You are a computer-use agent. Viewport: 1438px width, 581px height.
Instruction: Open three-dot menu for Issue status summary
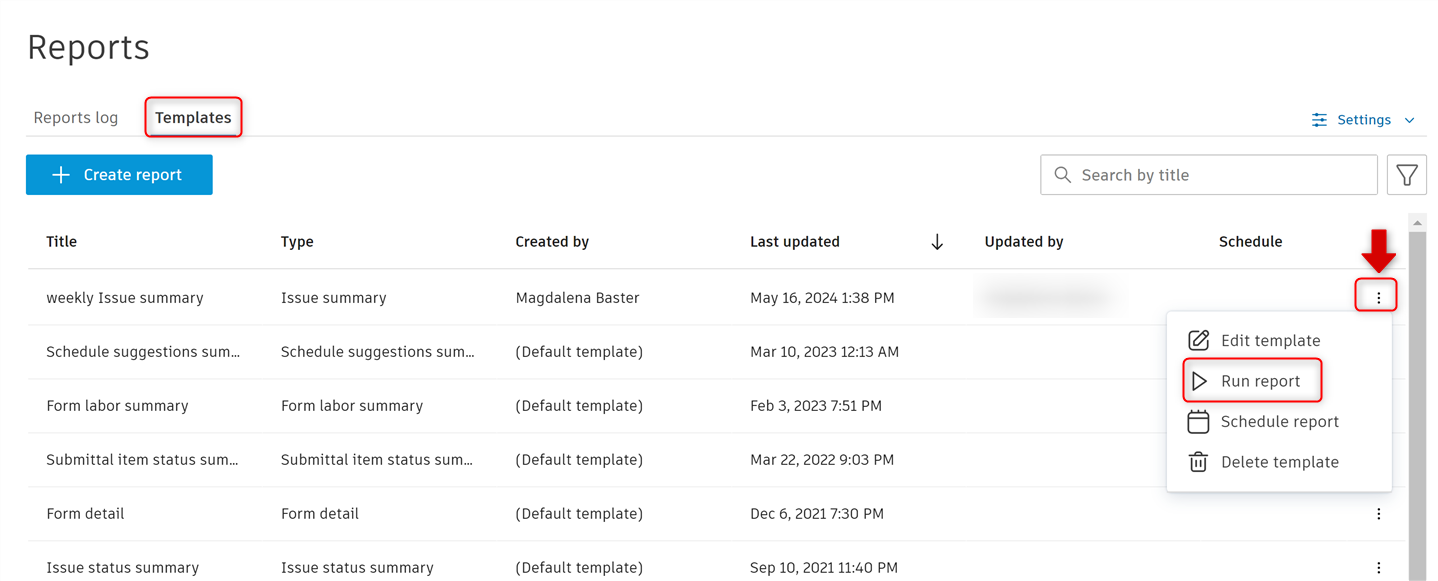tap(1378, 567)
